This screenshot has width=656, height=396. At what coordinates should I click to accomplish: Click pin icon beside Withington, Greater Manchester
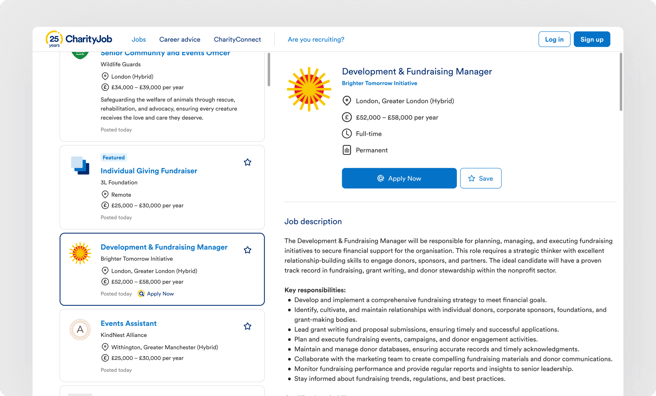[105, 347]
